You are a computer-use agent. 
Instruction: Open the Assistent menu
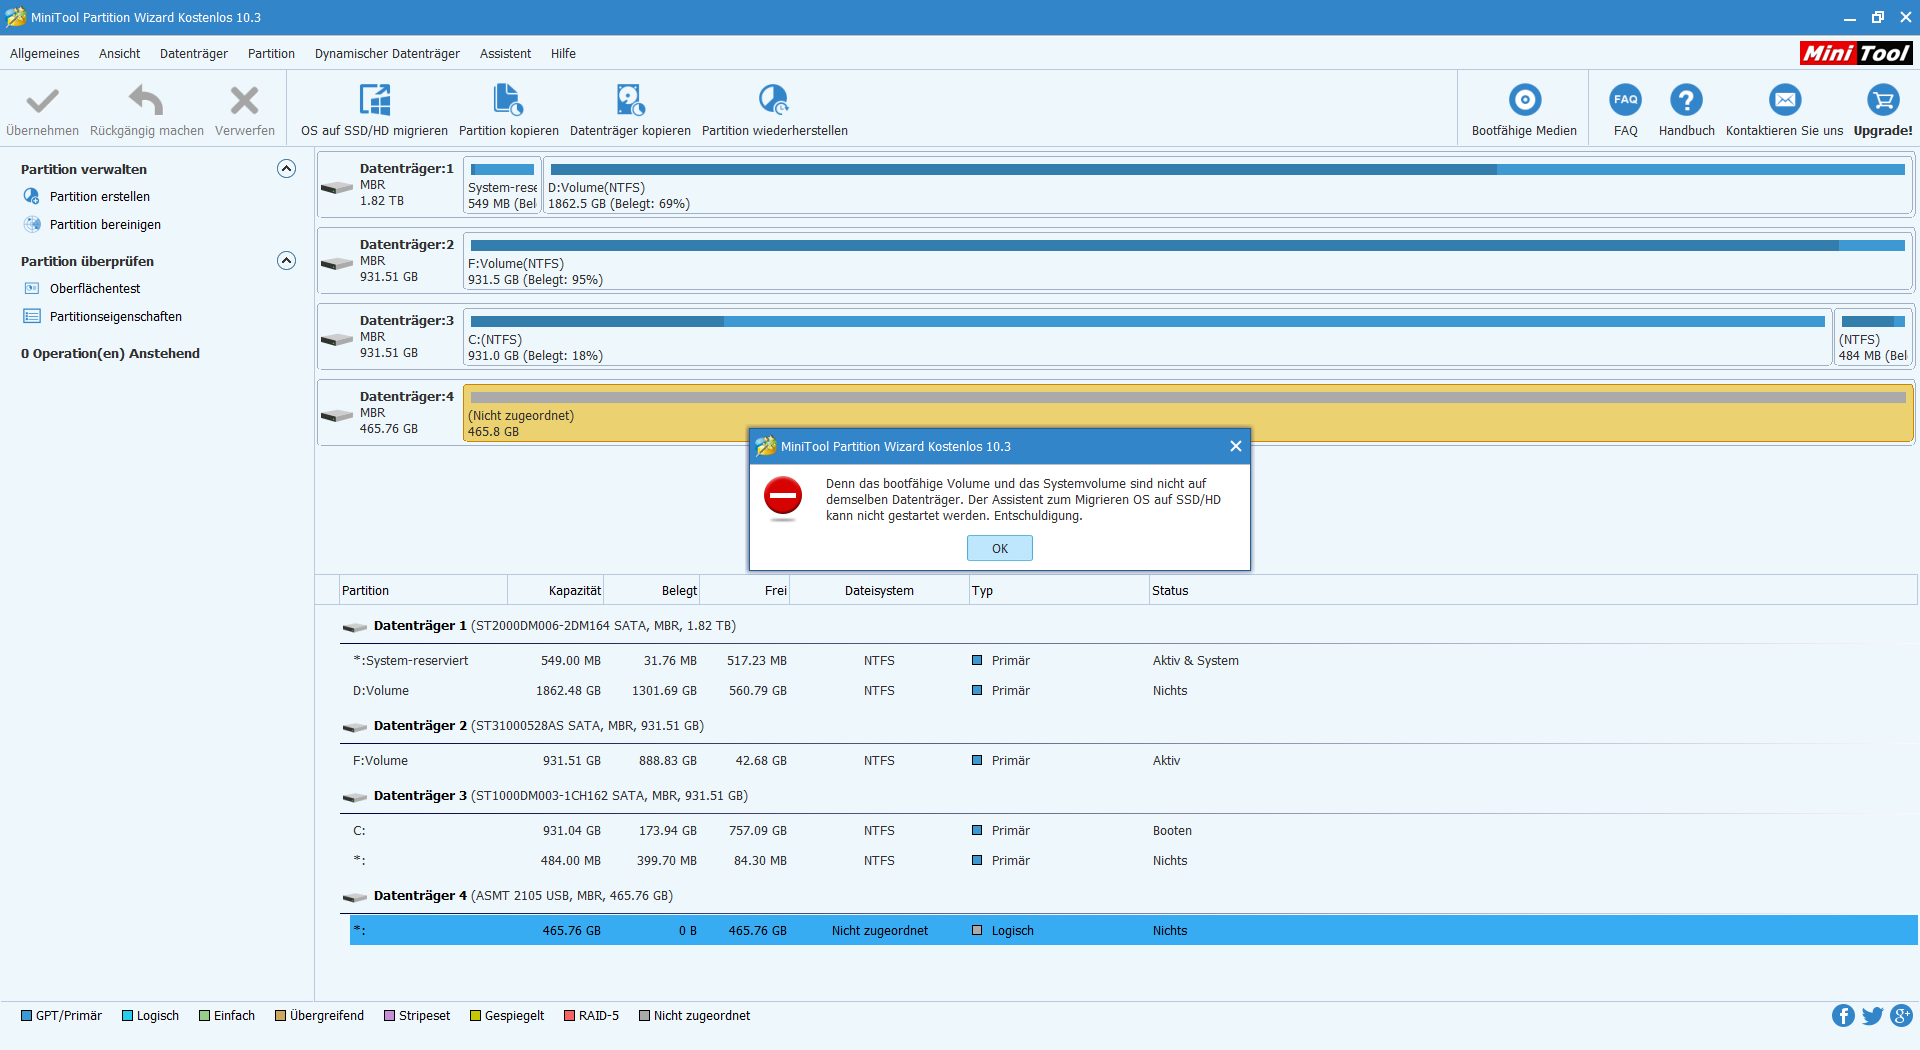(x=505, y=54)
